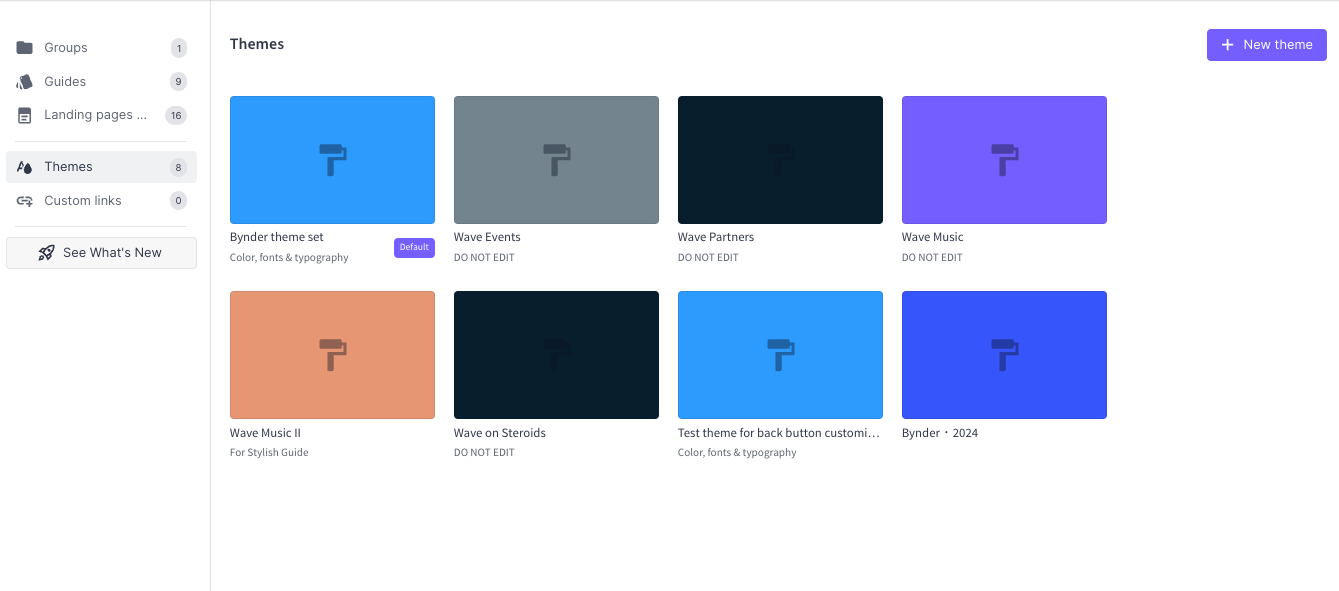Open Landing pages in the sidebar

coord(101,115)
